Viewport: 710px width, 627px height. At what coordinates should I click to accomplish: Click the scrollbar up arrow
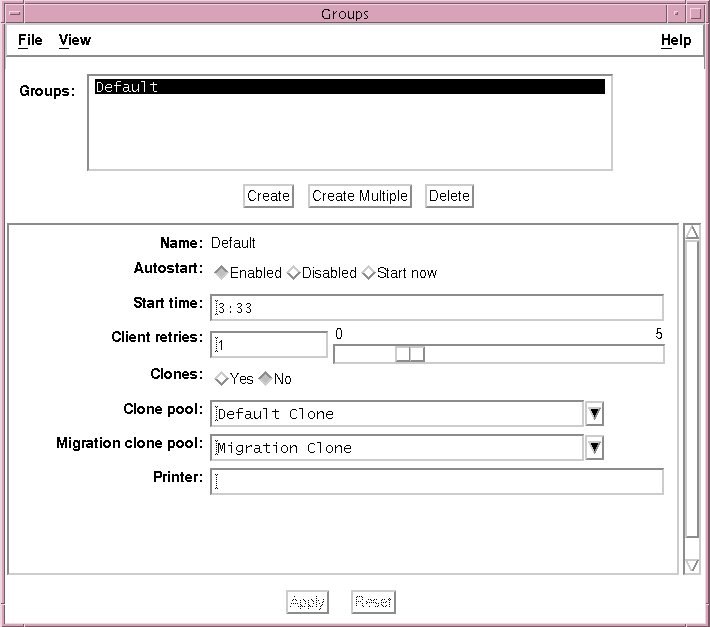point(691,233)
